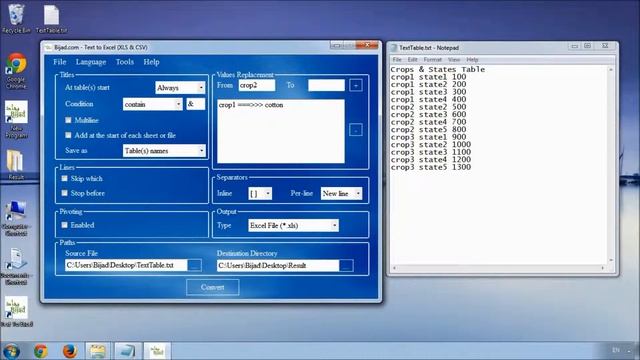Launch Google Chrome desktop shortcut
Image resolution: width=640 pixels, height=360 pixels.
point(16,70)
